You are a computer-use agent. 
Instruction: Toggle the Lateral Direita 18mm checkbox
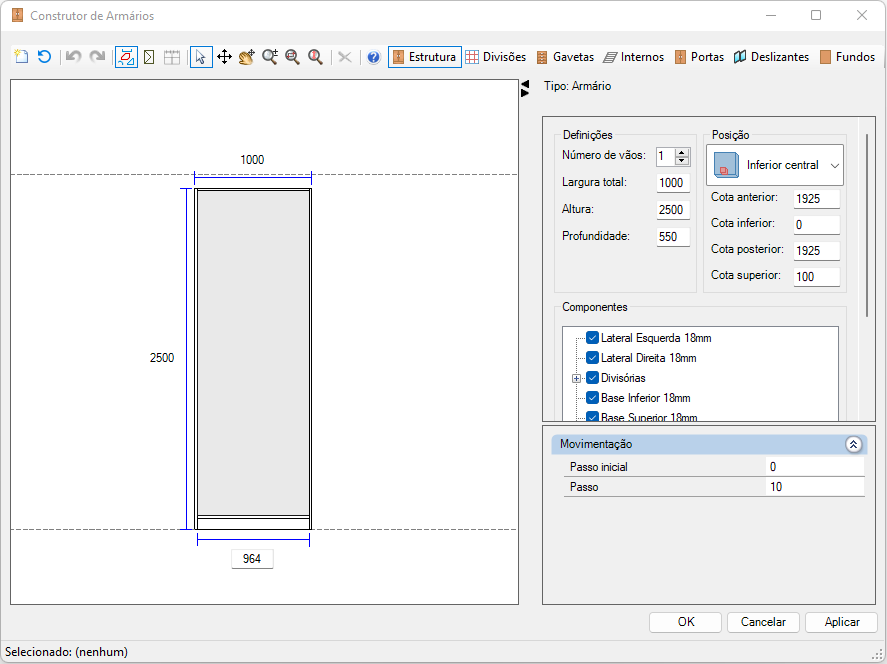coord(593,358)
